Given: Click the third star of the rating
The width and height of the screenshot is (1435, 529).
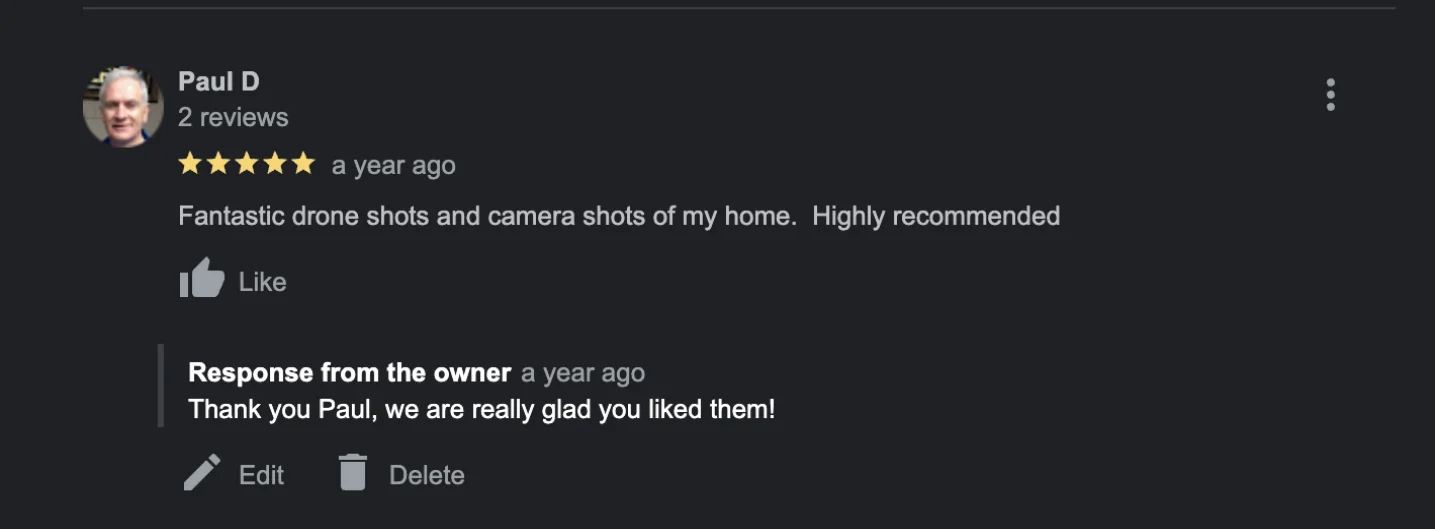Looking at the screenshot, I should [246, 164].
